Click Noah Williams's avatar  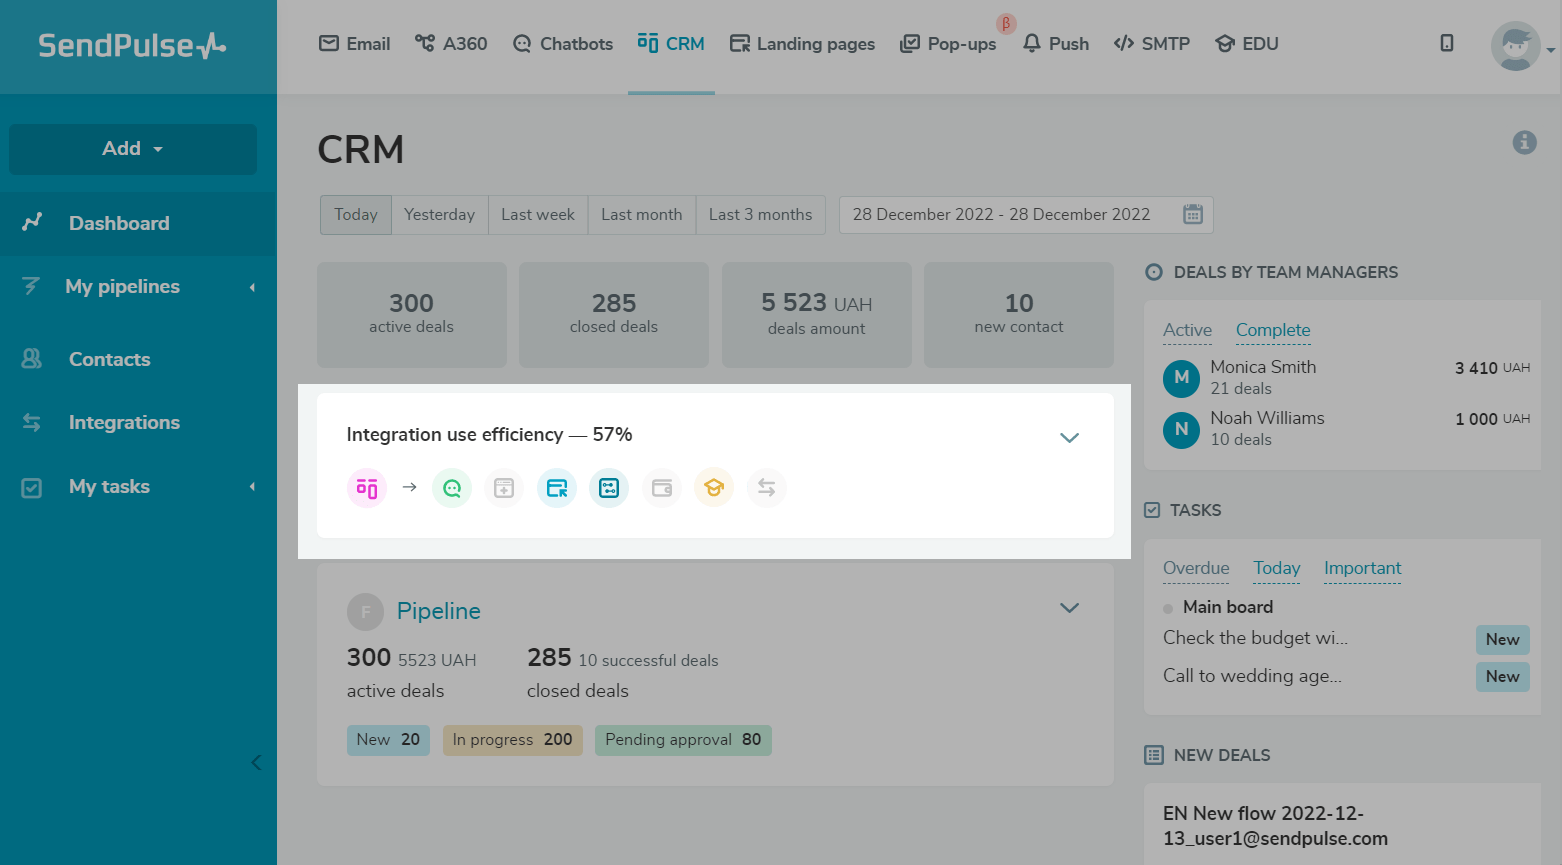coord(1182,429)
